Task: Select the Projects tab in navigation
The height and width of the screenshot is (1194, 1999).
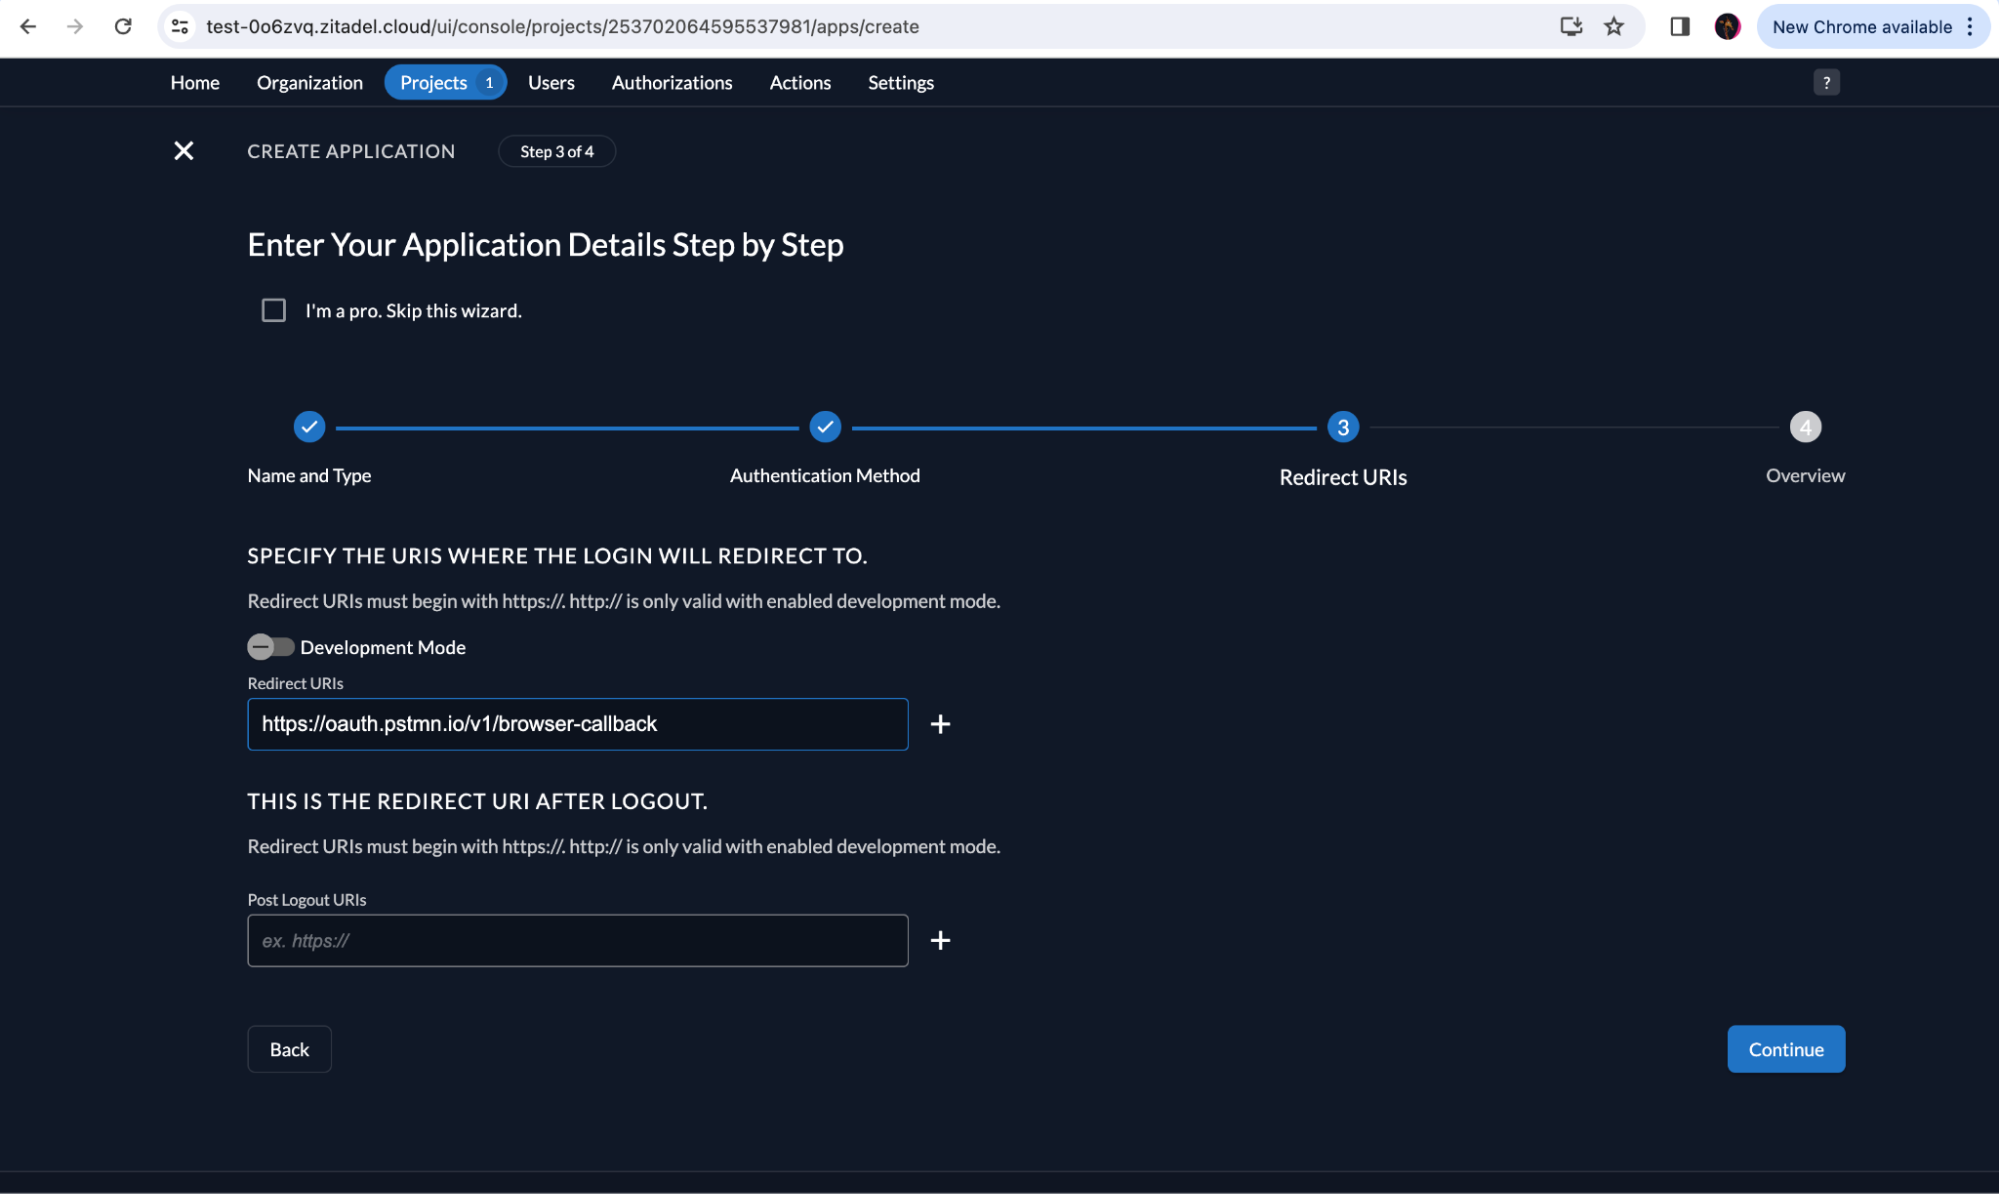Action: pos(433,82)
